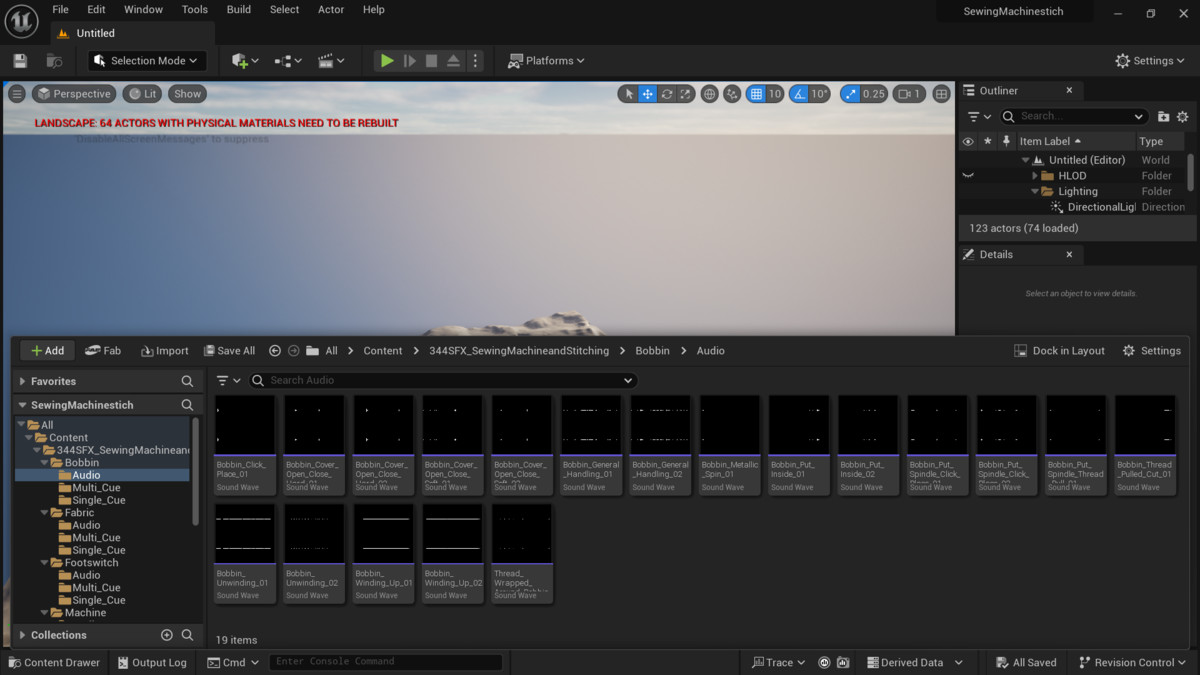The height and width of the screenshot is (675, 1200).
Task: Collapse the Bobbin folder in tree
Action: [x=45, y=463]
